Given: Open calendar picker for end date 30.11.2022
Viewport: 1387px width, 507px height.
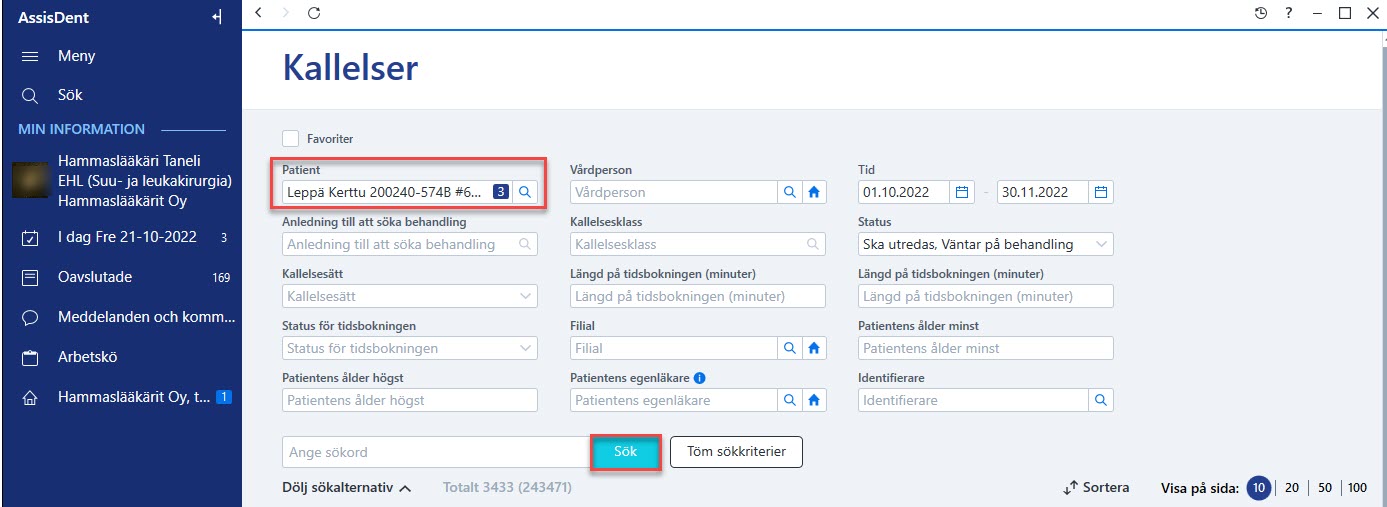Looking at the screenshot, I should point(1101,192).
